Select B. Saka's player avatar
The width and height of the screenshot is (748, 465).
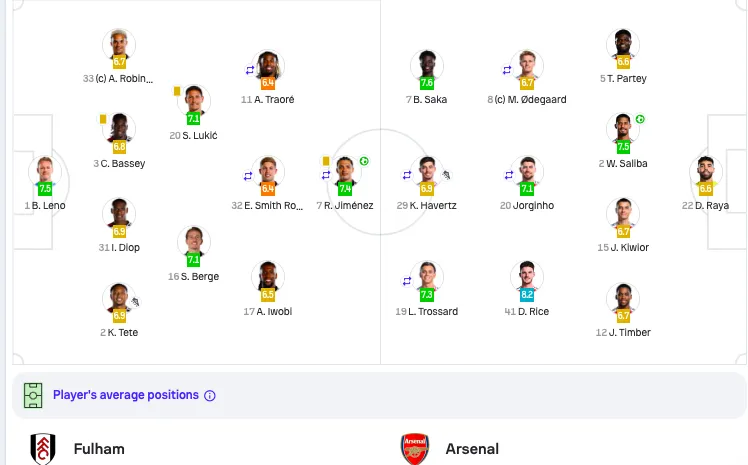click(x=427, y=64)
